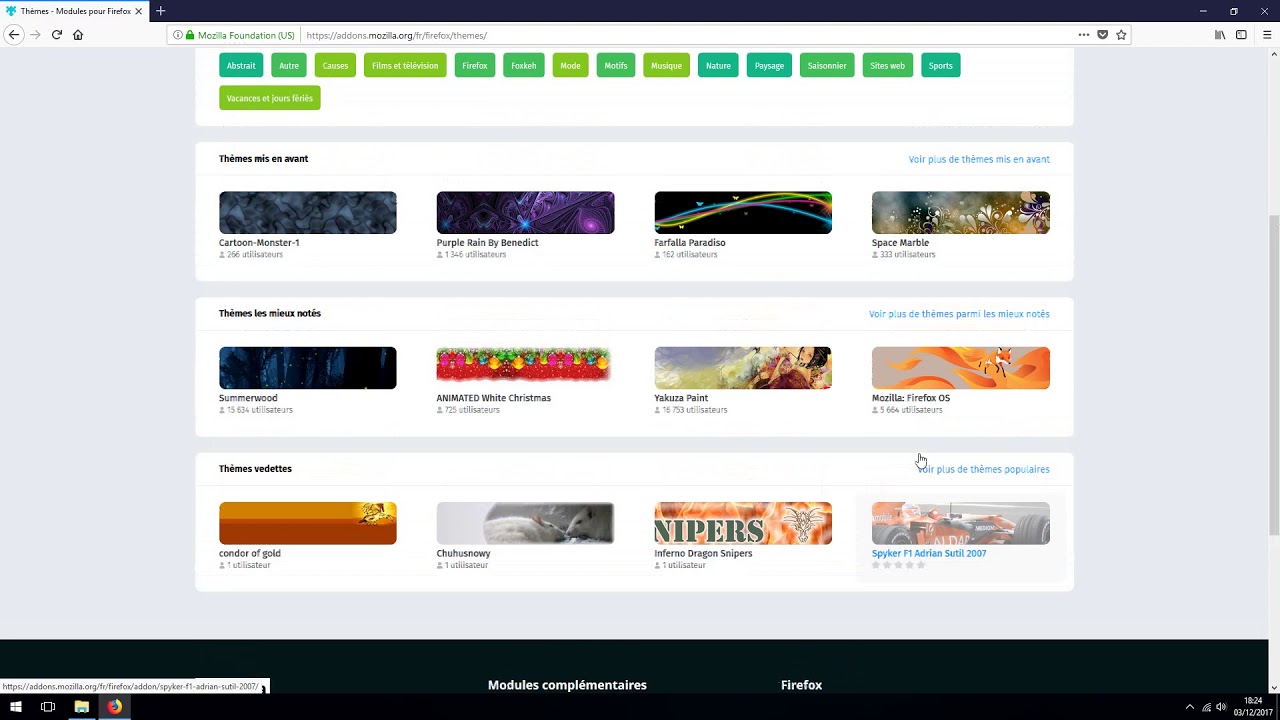This screenshot has width=1280, height=720.
Task: Filter by Musique category
Action: tap(666, 66)
